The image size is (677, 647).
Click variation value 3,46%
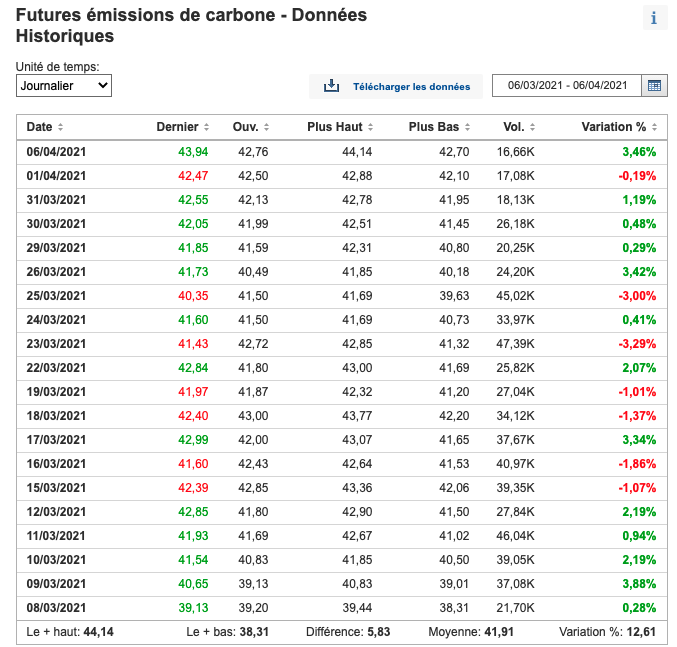(639, 152)
